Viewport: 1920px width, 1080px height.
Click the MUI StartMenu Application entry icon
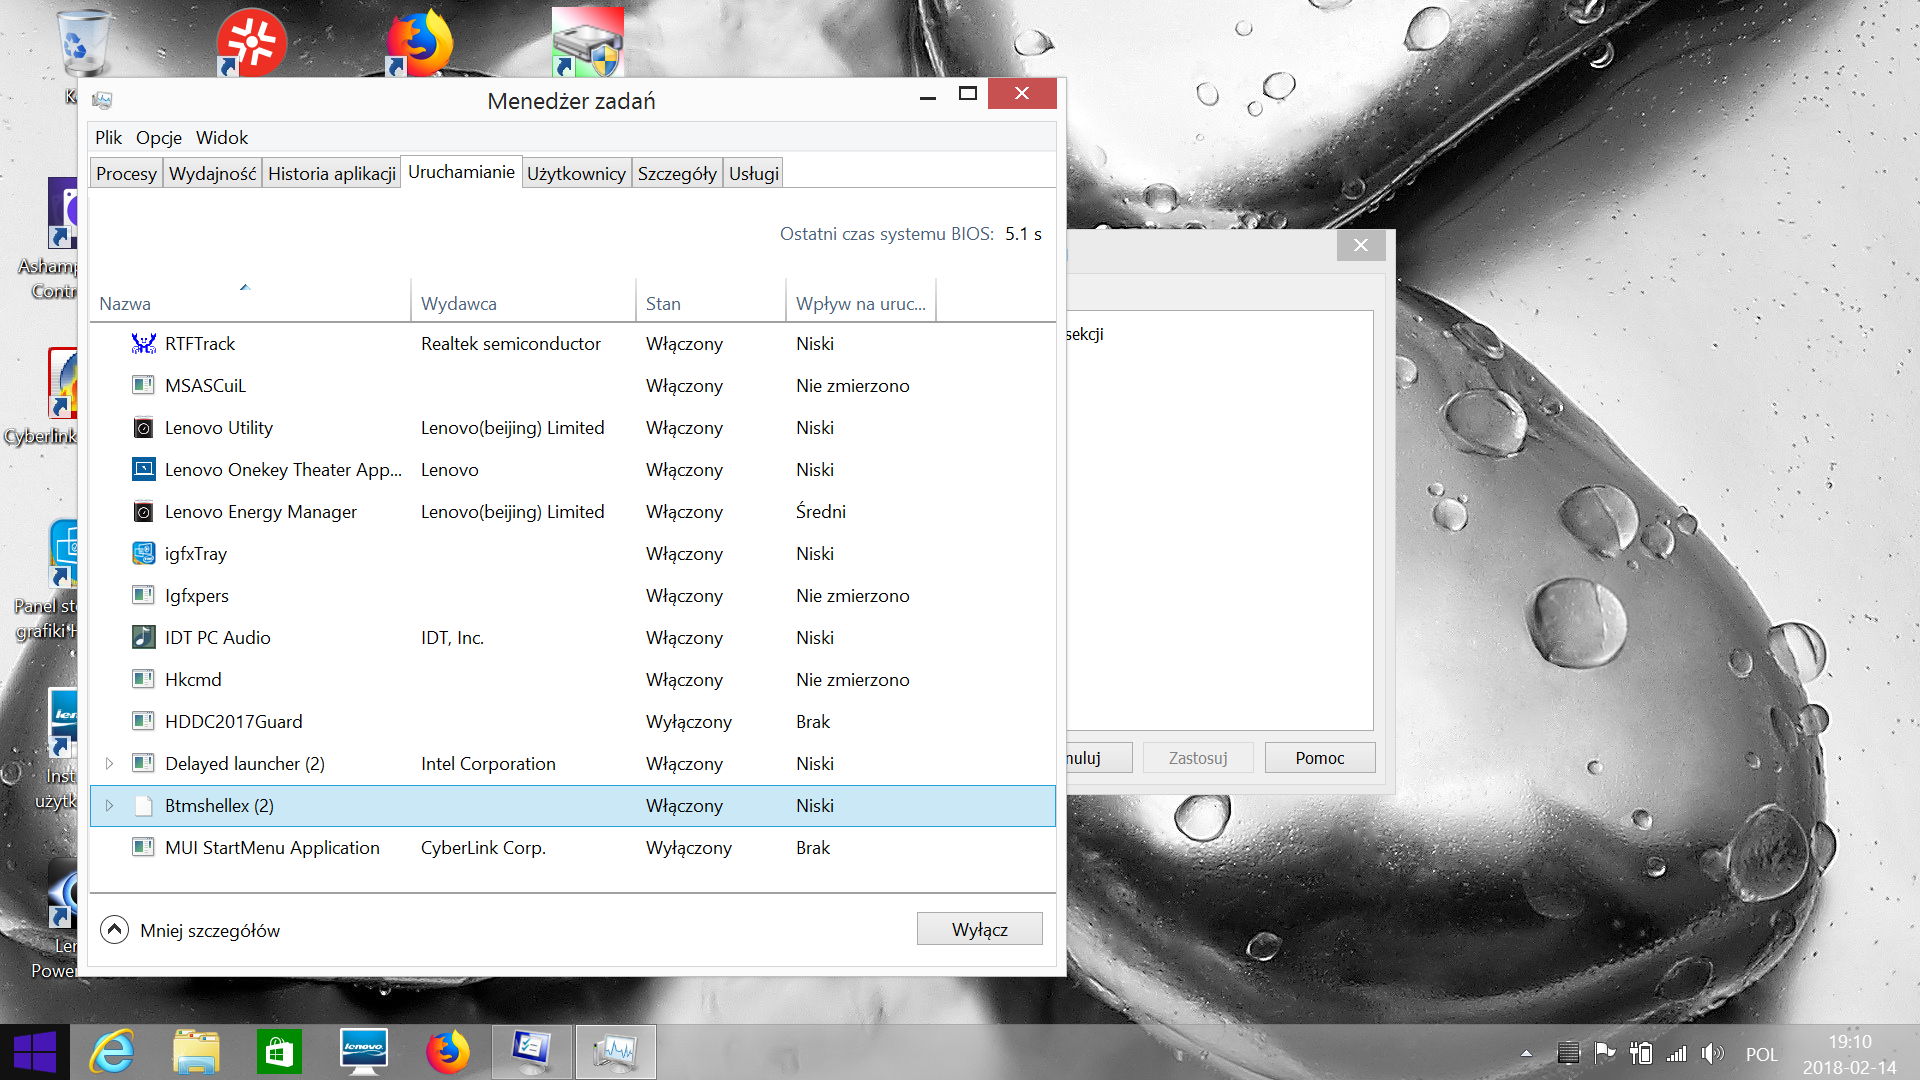point(144,847)
